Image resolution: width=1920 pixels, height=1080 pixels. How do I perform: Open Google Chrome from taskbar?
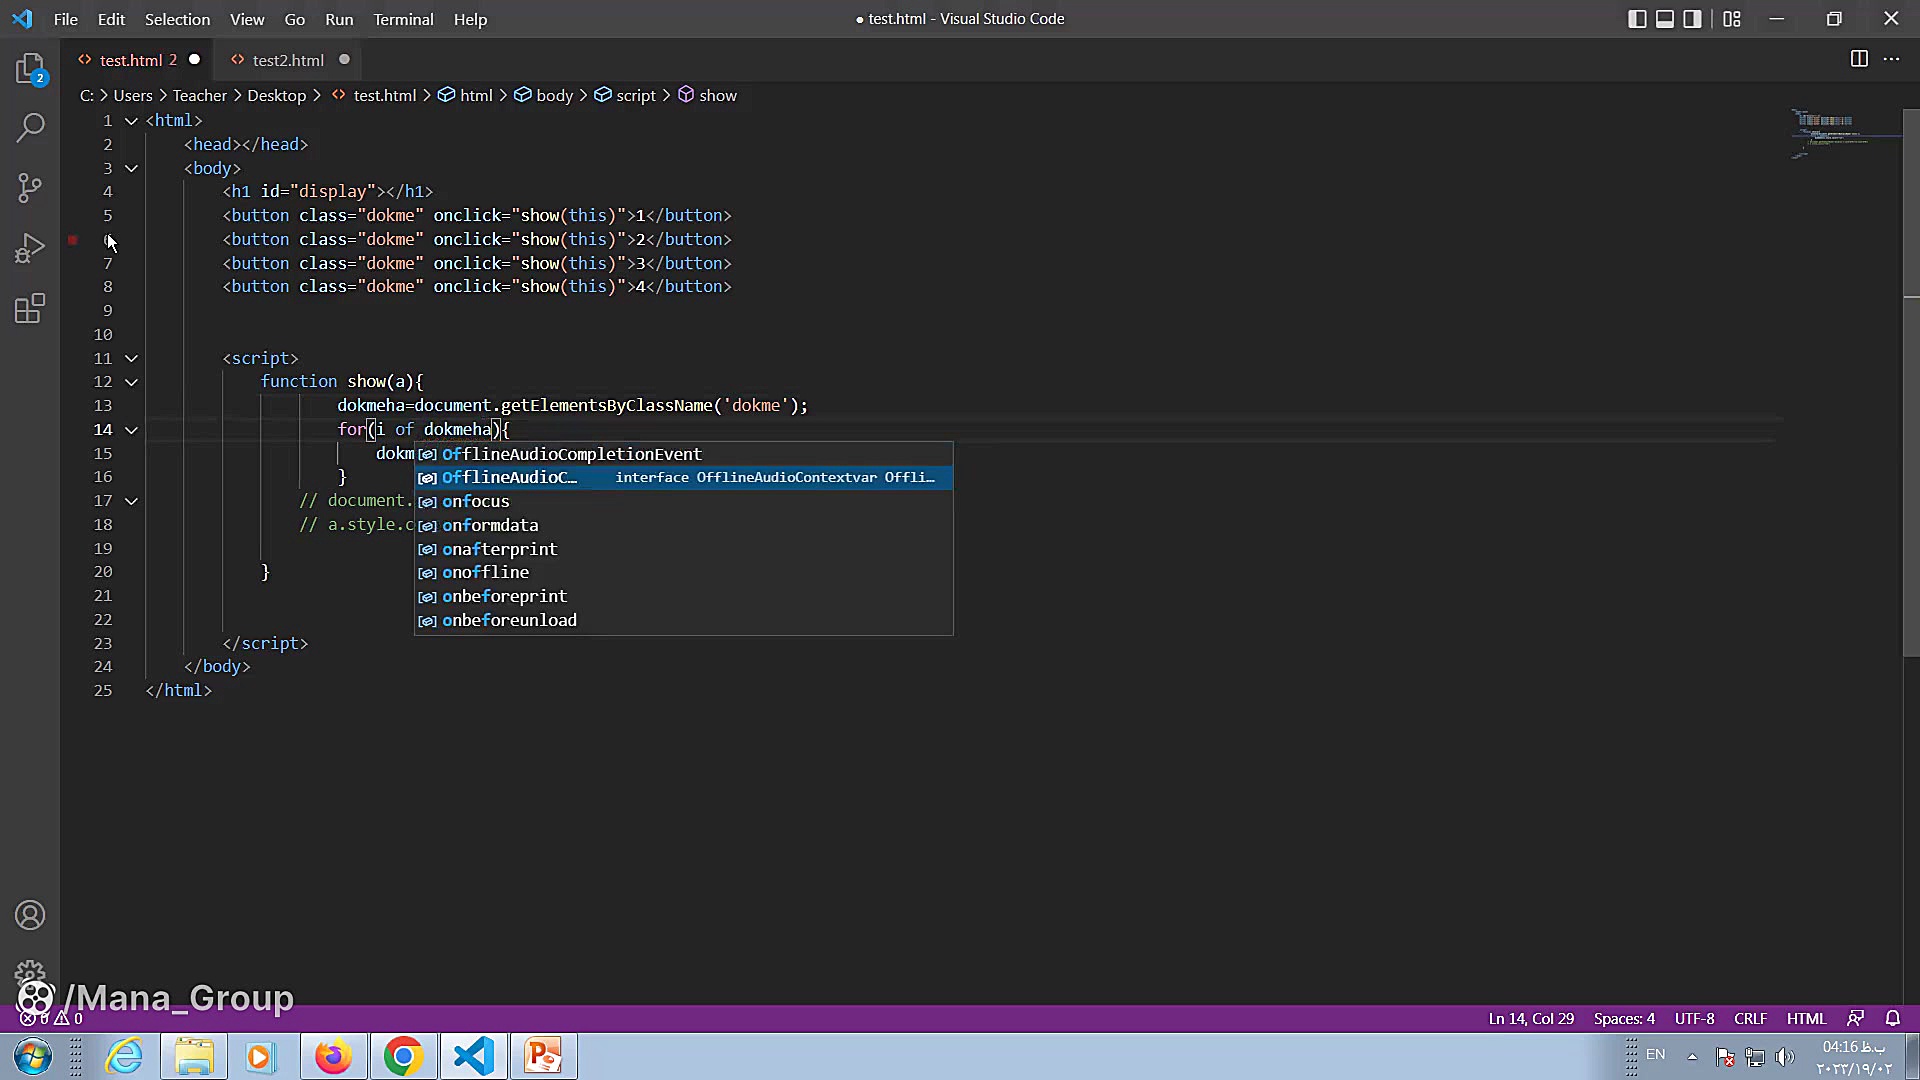[x=403, y=1056]
